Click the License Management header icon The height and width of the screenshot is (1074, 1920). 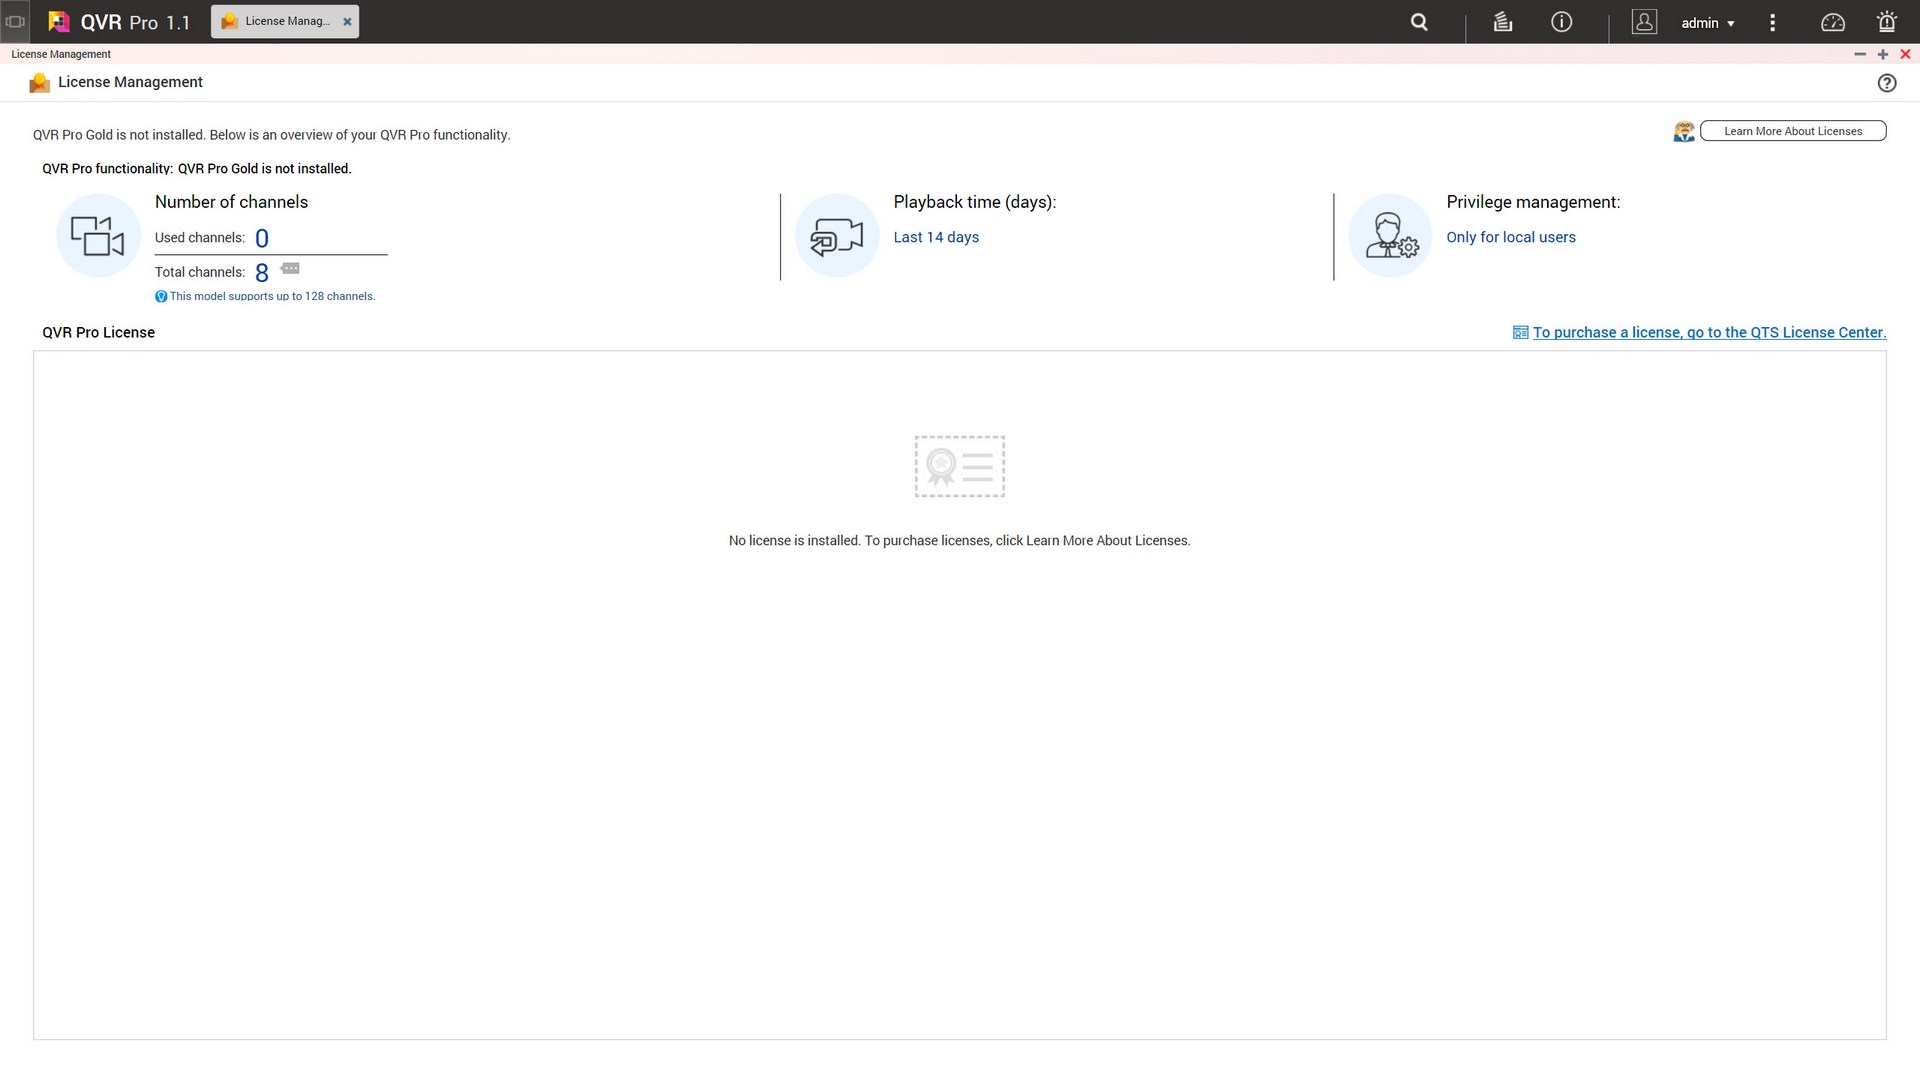click(40, 83)
